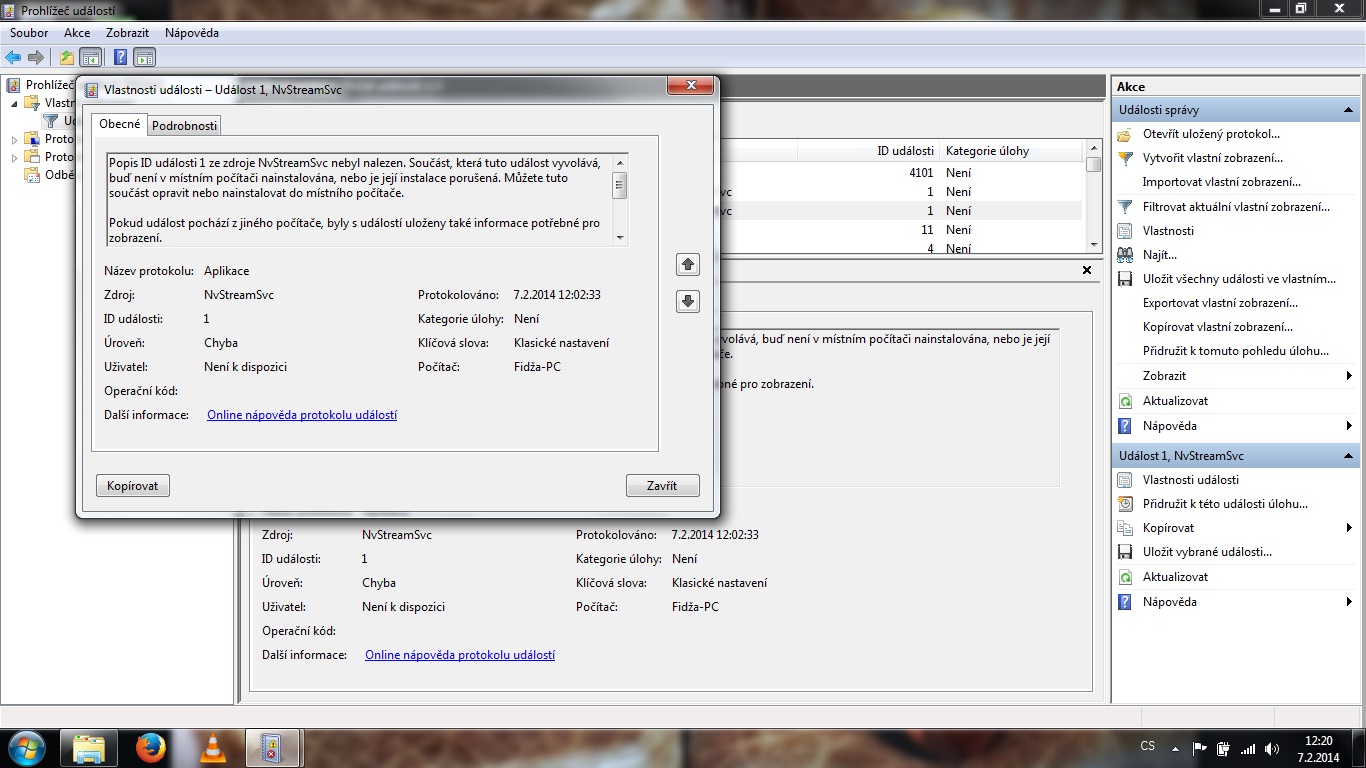Image resolution: width=1366 pixels, height=768 pixels.
Task: Open Windows Explorer from the taskbar
Action: coord(89,748)
